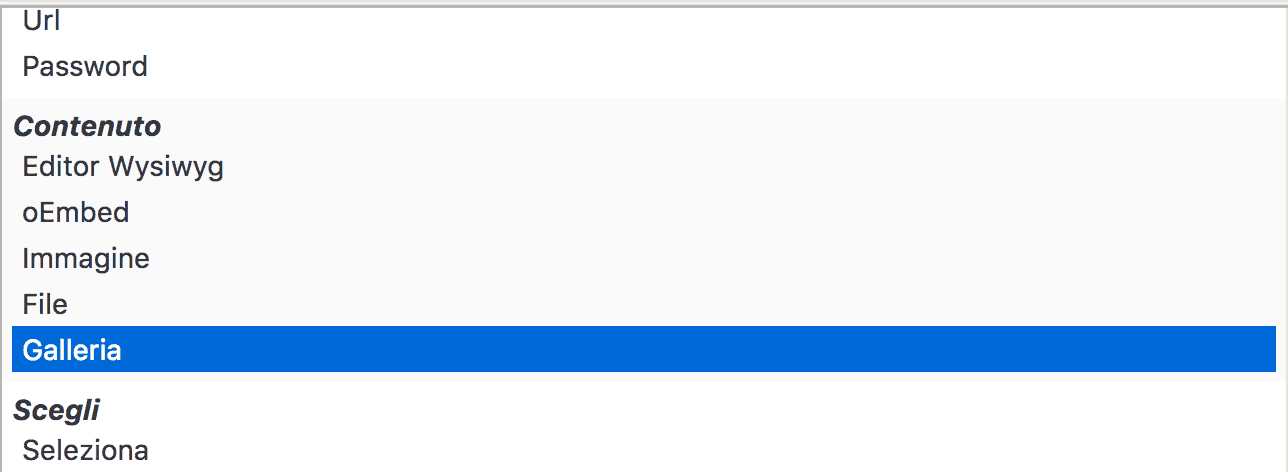The height and width of the screenshot is (472, 1288).
Task: Choose the Password field type
Action: [644, 67]
